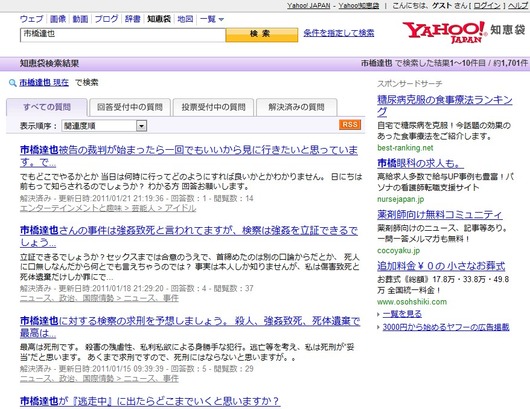This screenshot has width=530, height=409.
Task: Click the magnifier icon beside 市橋達也 現在
Action: 13,83
